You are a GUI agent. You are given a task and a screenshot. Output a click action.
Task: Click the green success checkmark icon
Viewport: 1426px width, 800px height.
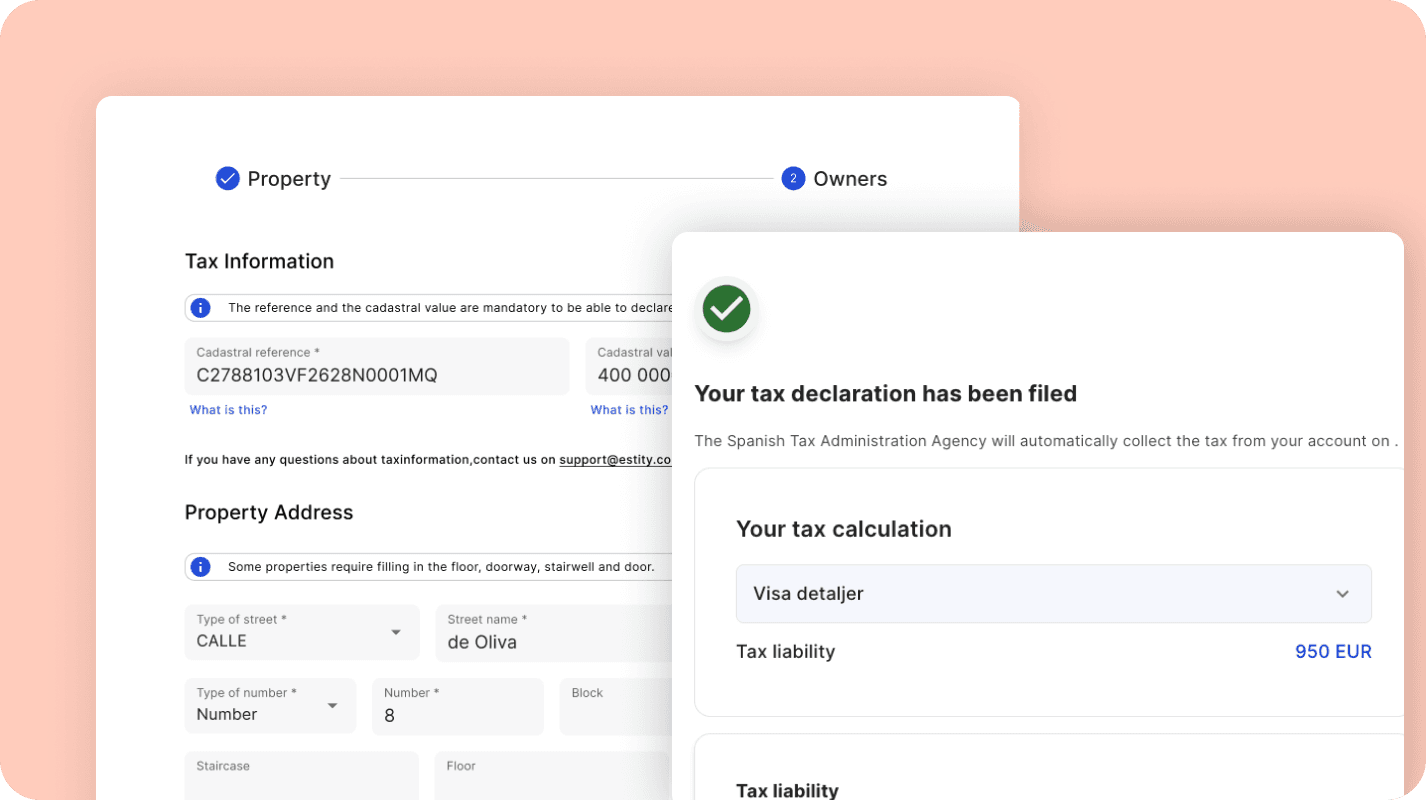tap(726, 309)
